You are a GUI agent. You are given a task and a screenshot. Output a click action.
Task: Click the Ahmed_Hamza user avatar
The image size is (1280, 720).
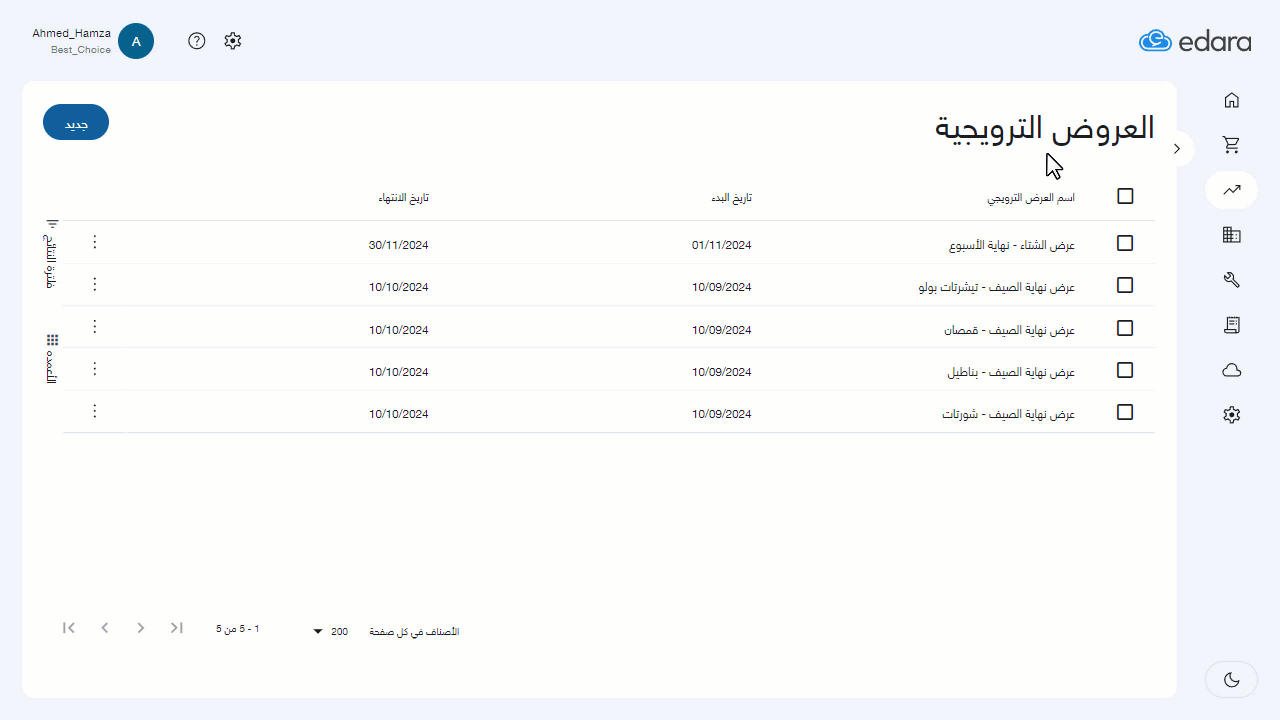pos(136,41)
